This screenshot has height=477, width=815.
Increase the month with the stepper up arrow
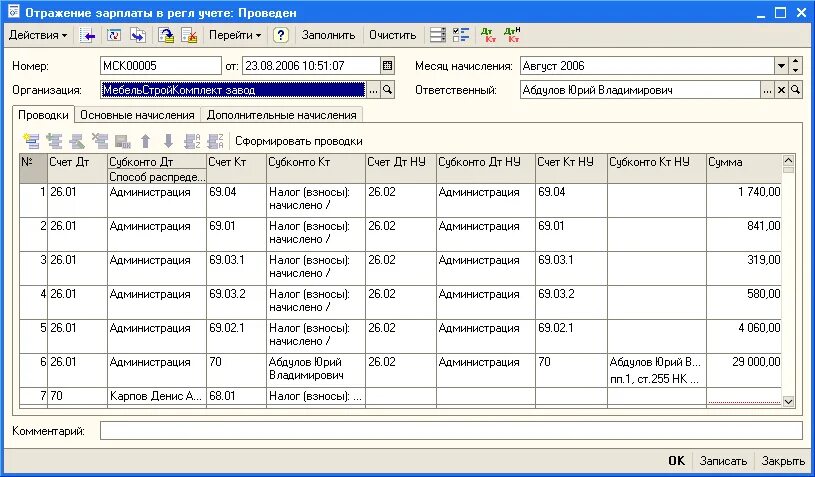[x=796, y=62]
